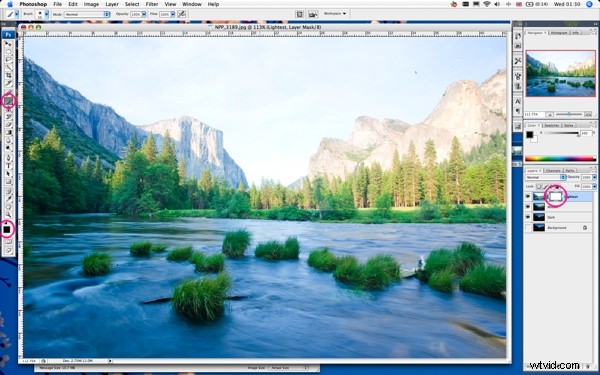This screenshot has width=600, height=375.
Task: Select the Dodge tool
Action: tap(8, 148)
